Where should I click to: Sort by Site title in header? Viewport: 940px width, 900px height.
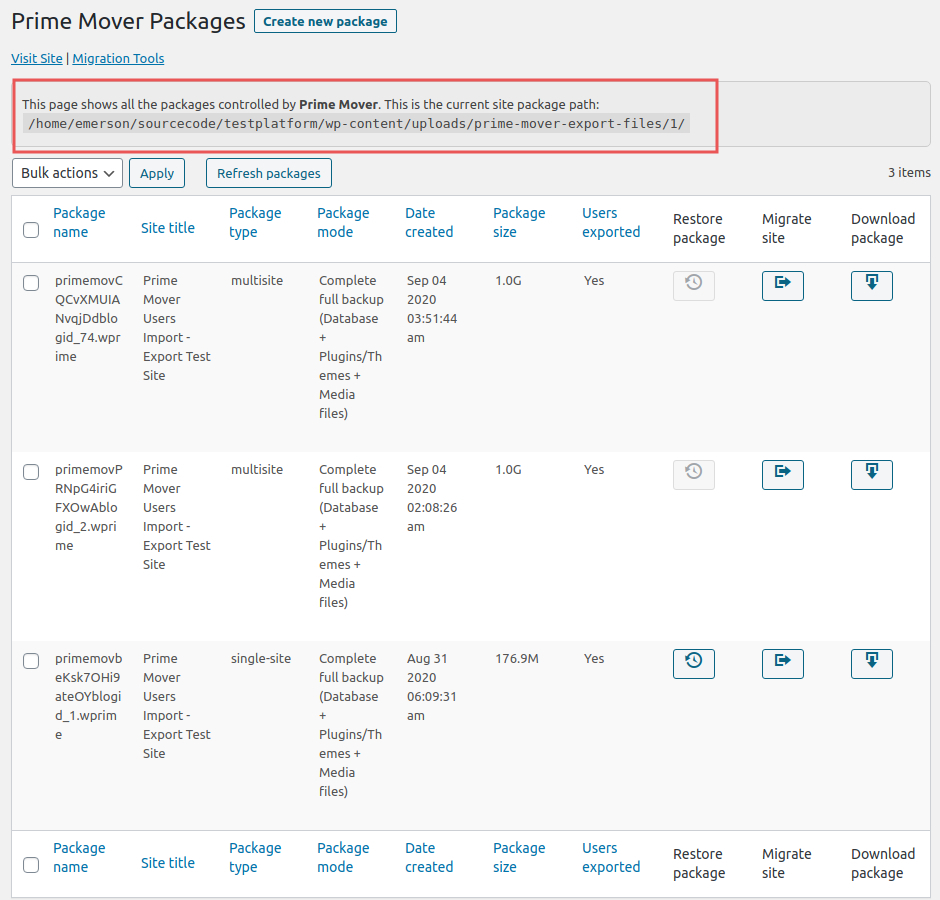pos(168,228)
